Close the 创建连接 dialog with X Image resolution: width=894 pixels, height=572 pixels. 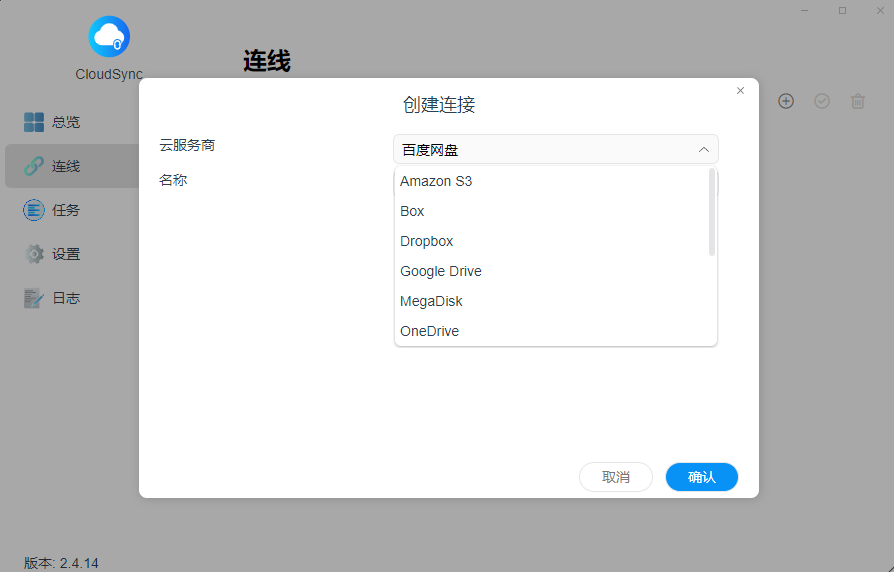coord(740,91)
